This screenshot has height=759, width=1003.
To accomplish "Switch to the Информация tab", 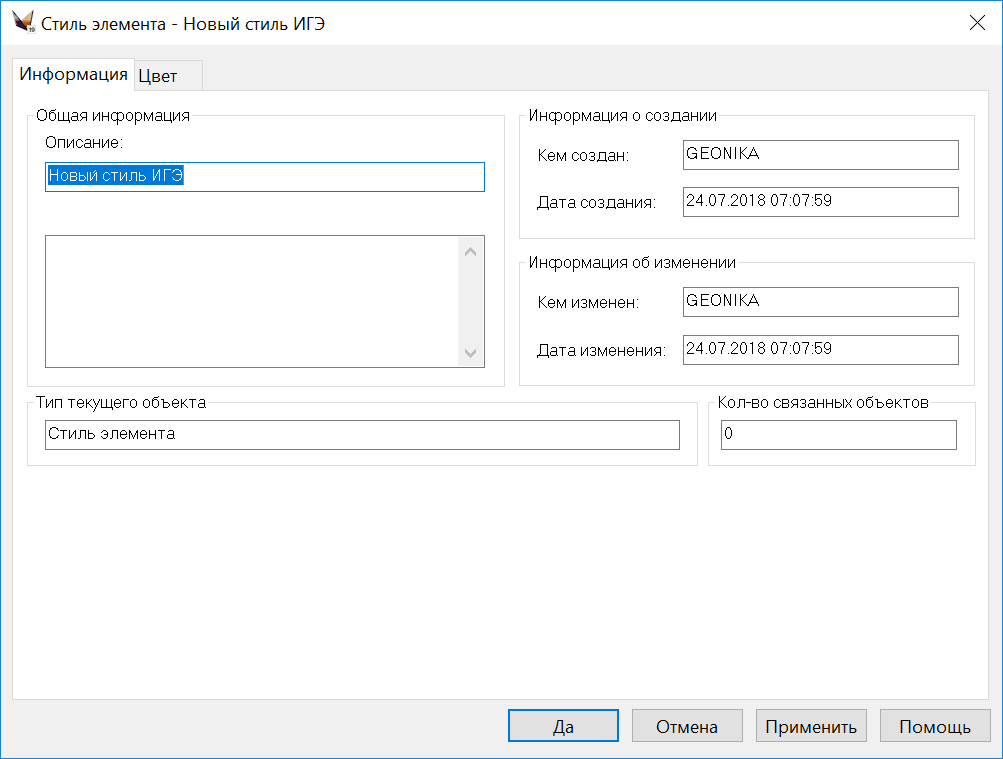I will click(74, 74).
